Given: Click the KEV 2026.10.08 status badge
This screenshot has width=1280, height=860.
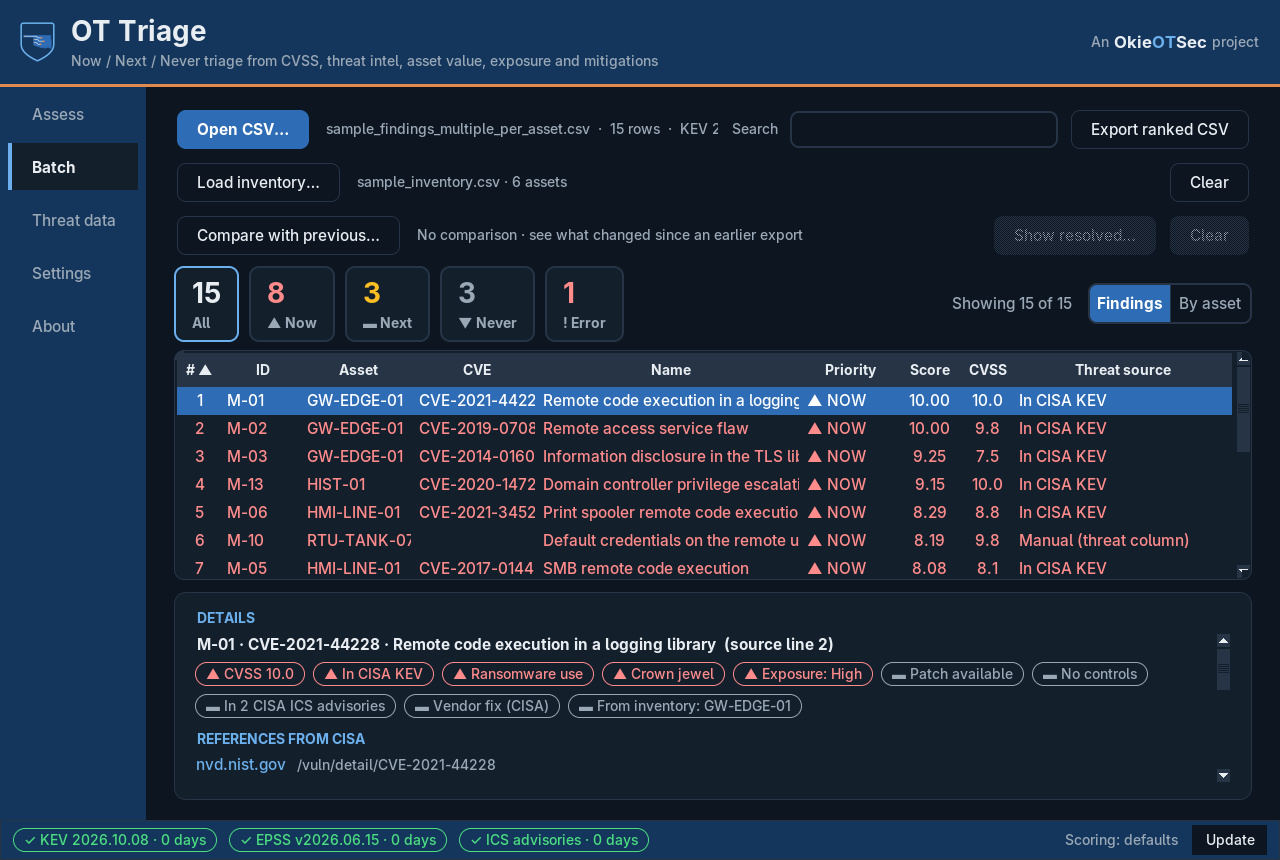Looking at the screenshot, I should (116, 840).
